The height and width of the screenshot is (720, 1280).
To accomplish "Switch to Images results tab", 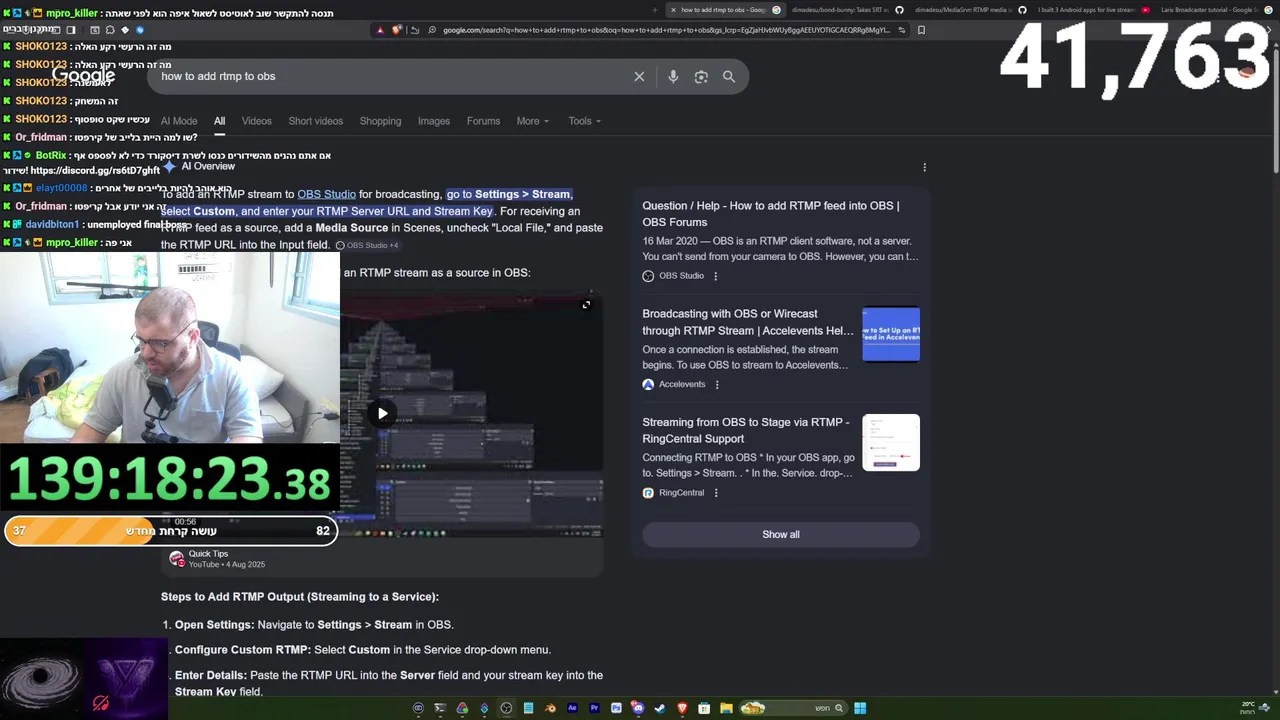I will tap(434, 121).
